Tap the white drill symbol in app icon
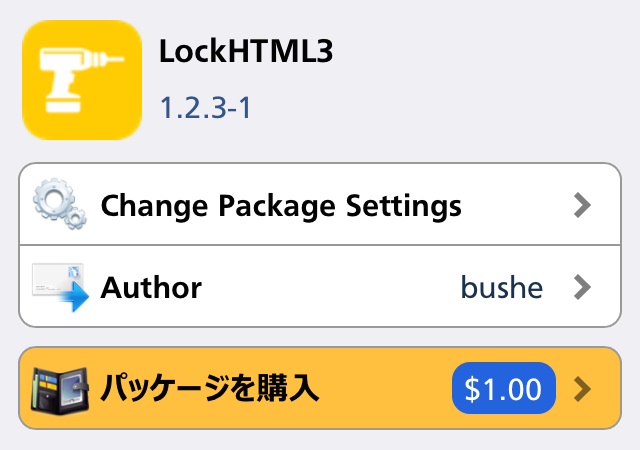Image resolution: width=640 pixels, height=450 pixels. tap(80, 80)
